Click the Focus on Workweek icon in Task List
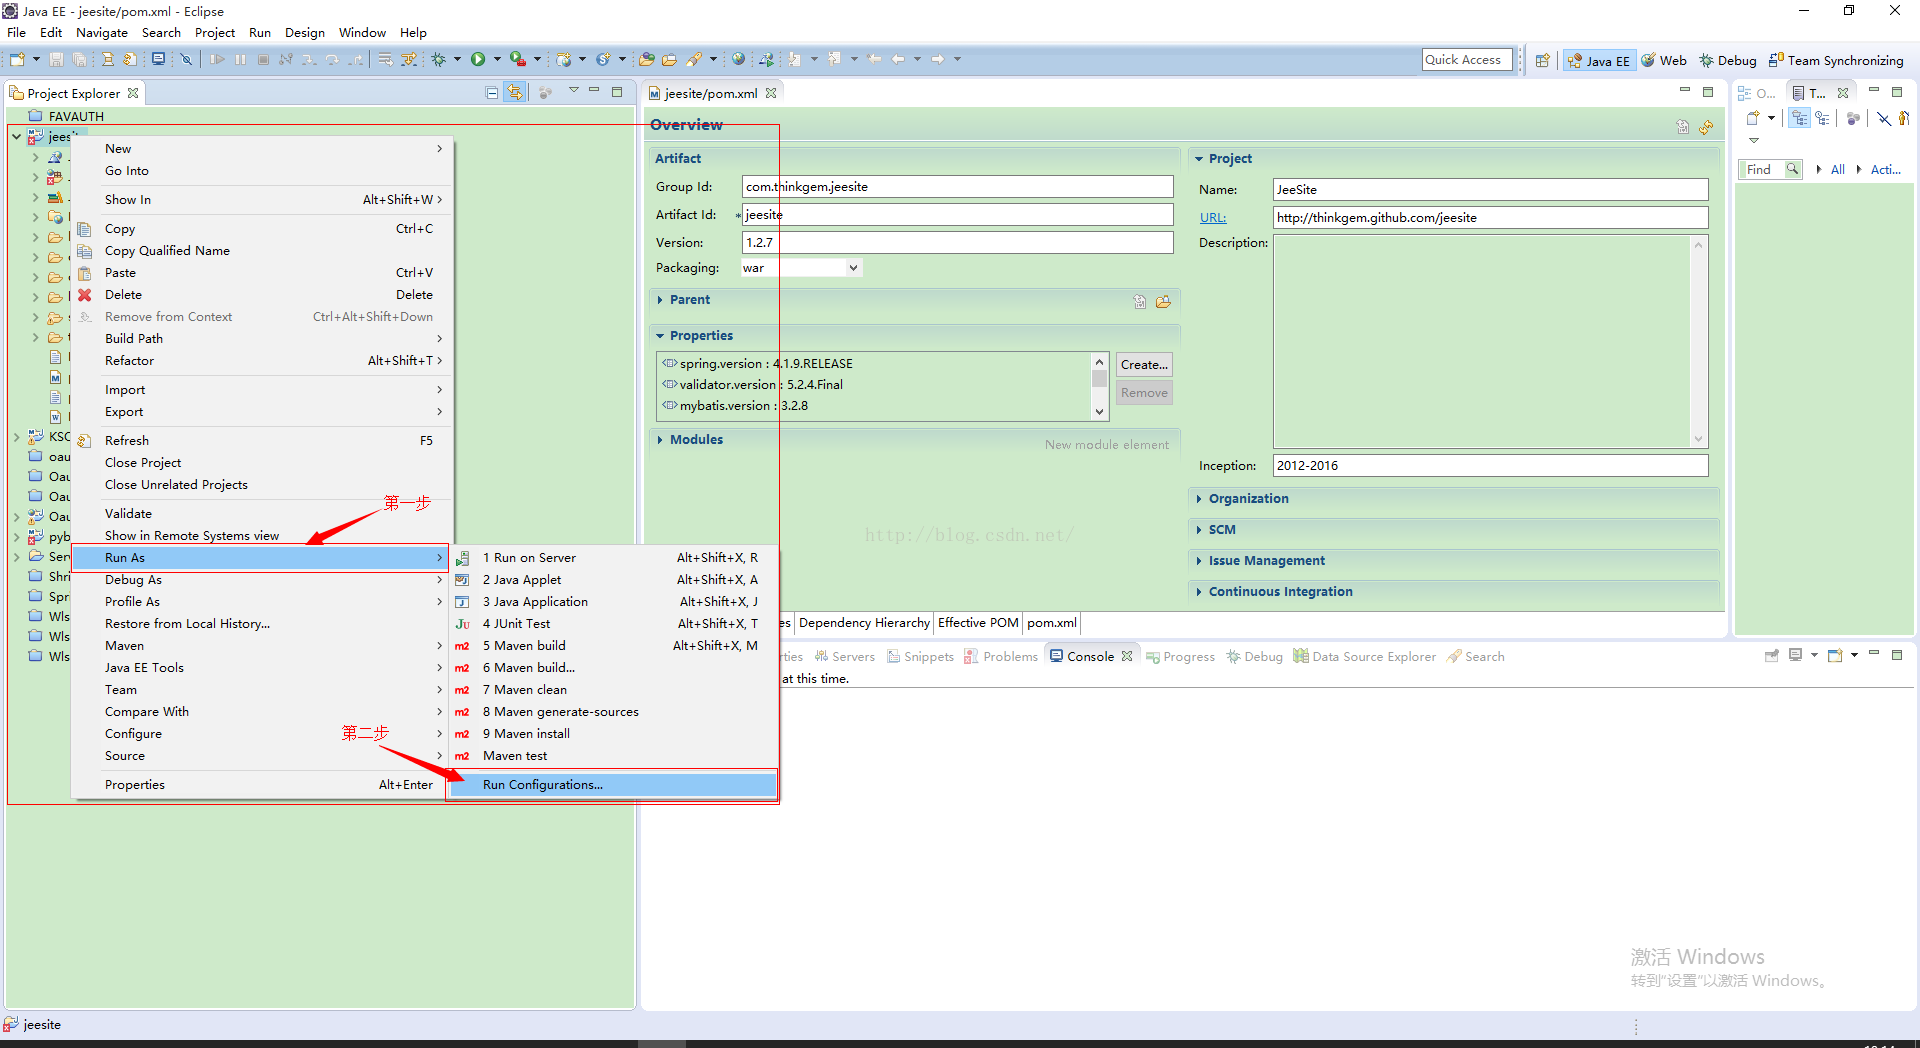The width and height of the screenshot is (1920, 1048). [1853, 118]
